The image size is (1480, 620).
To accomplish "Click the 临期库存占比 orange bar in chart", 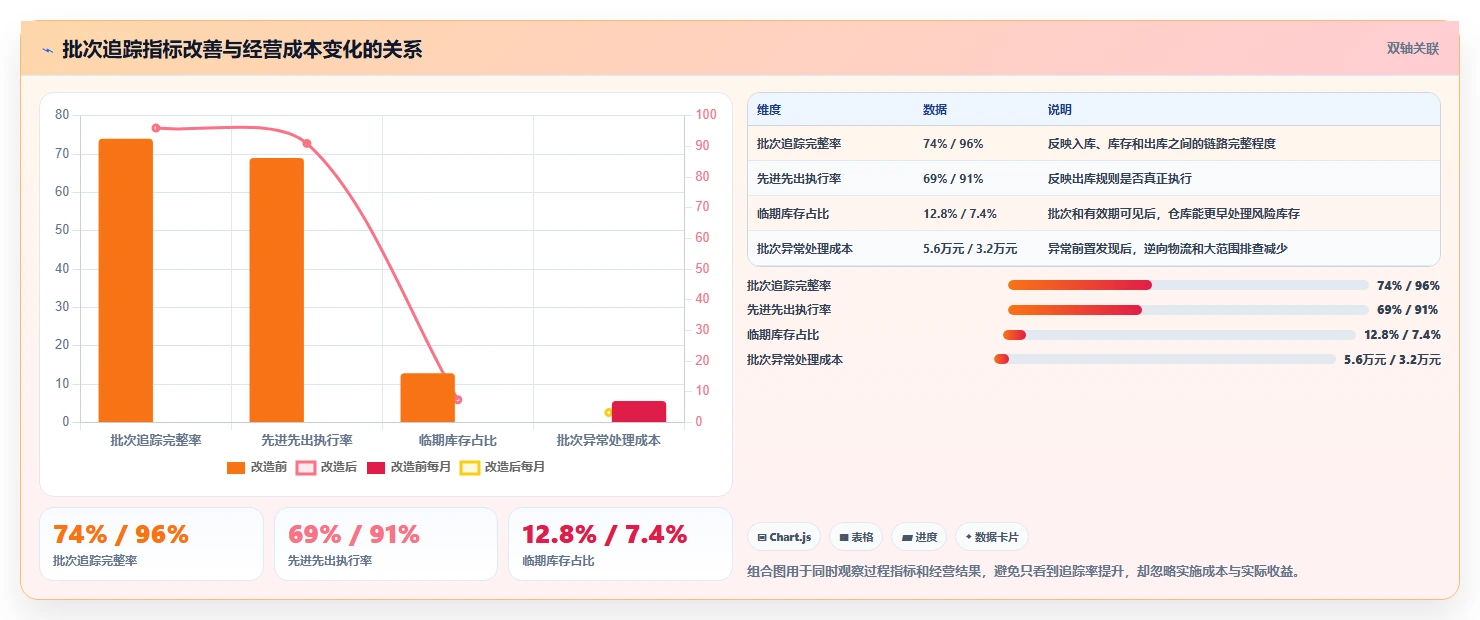I will coord(428,398).
